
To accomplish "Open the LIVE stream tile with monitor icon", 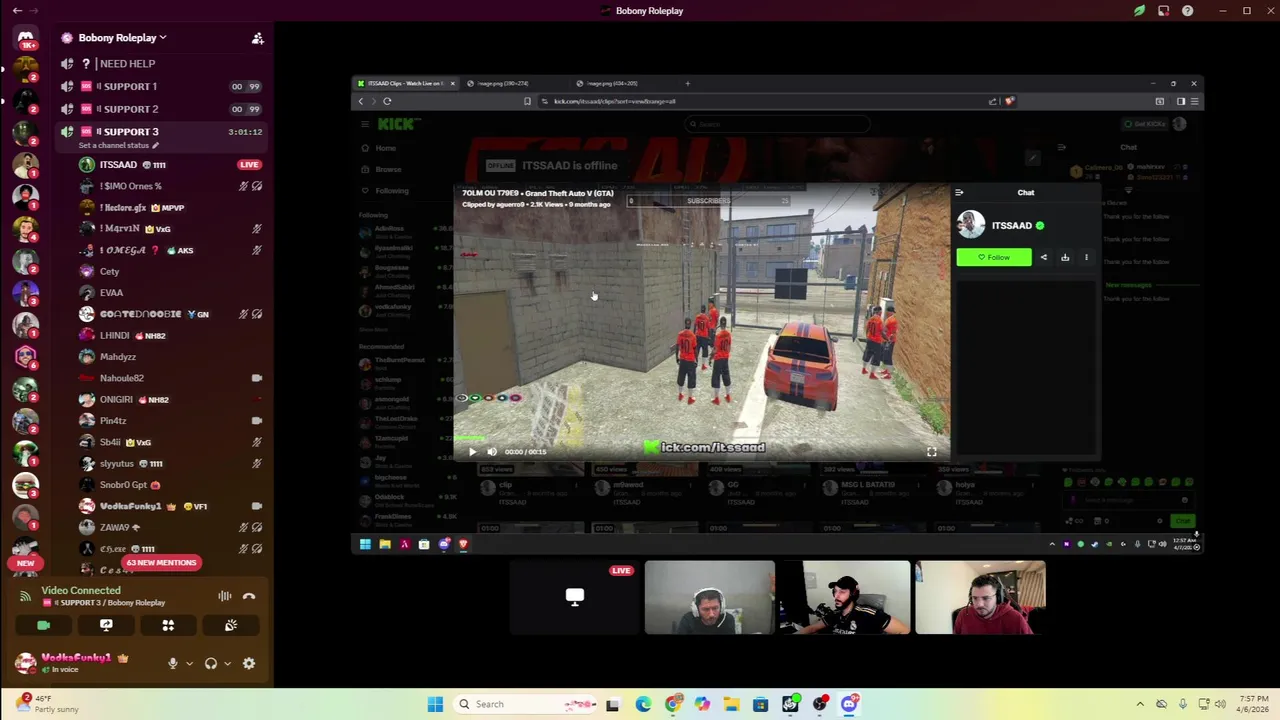I will [x=574, y=598].
